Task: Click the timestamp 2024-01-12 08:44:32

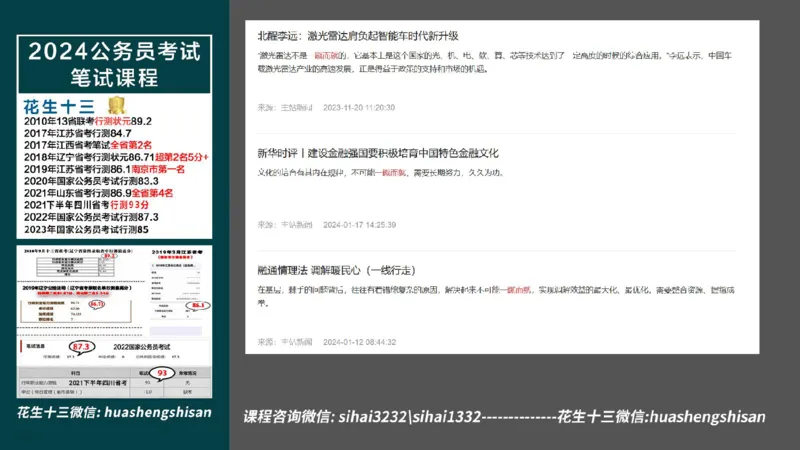Action: (x=359, y=342)
